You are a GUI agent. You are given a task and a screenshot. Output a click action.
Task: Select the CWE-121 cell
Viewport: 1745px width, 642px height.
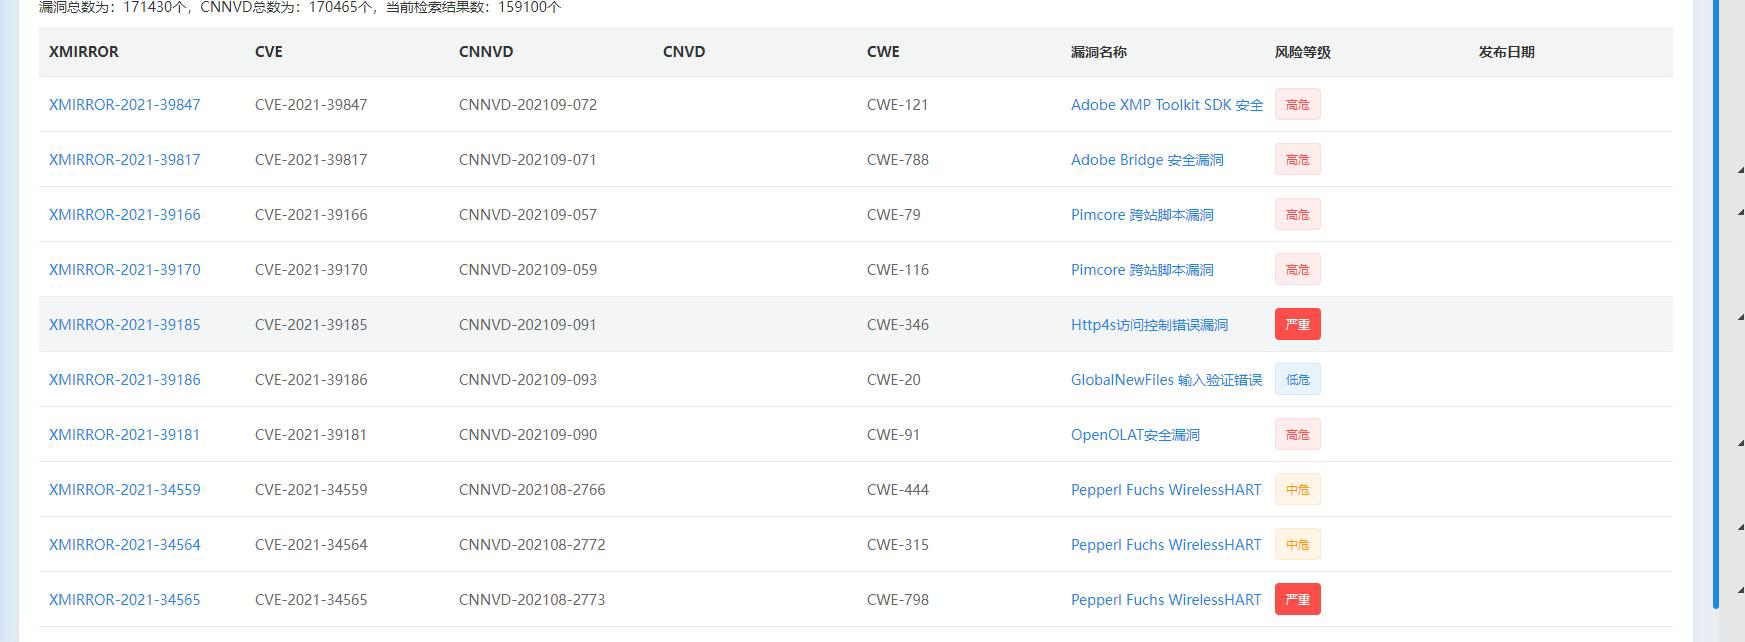click(x=898, y=105)
